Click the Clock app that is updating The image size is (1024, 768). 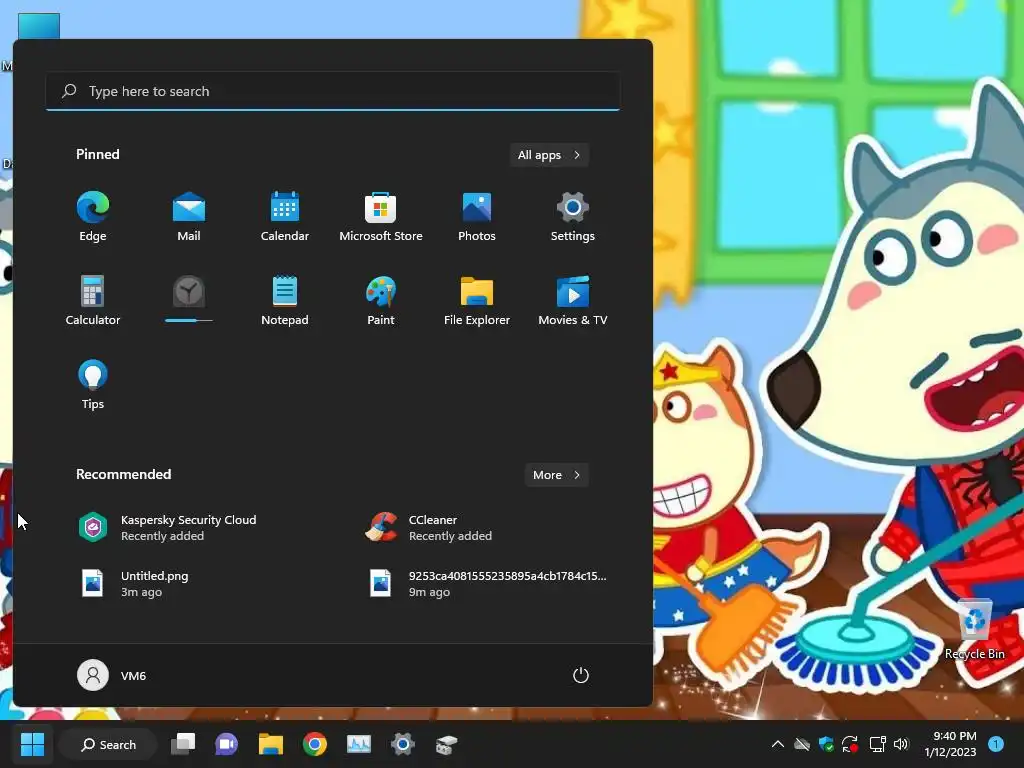189,298
